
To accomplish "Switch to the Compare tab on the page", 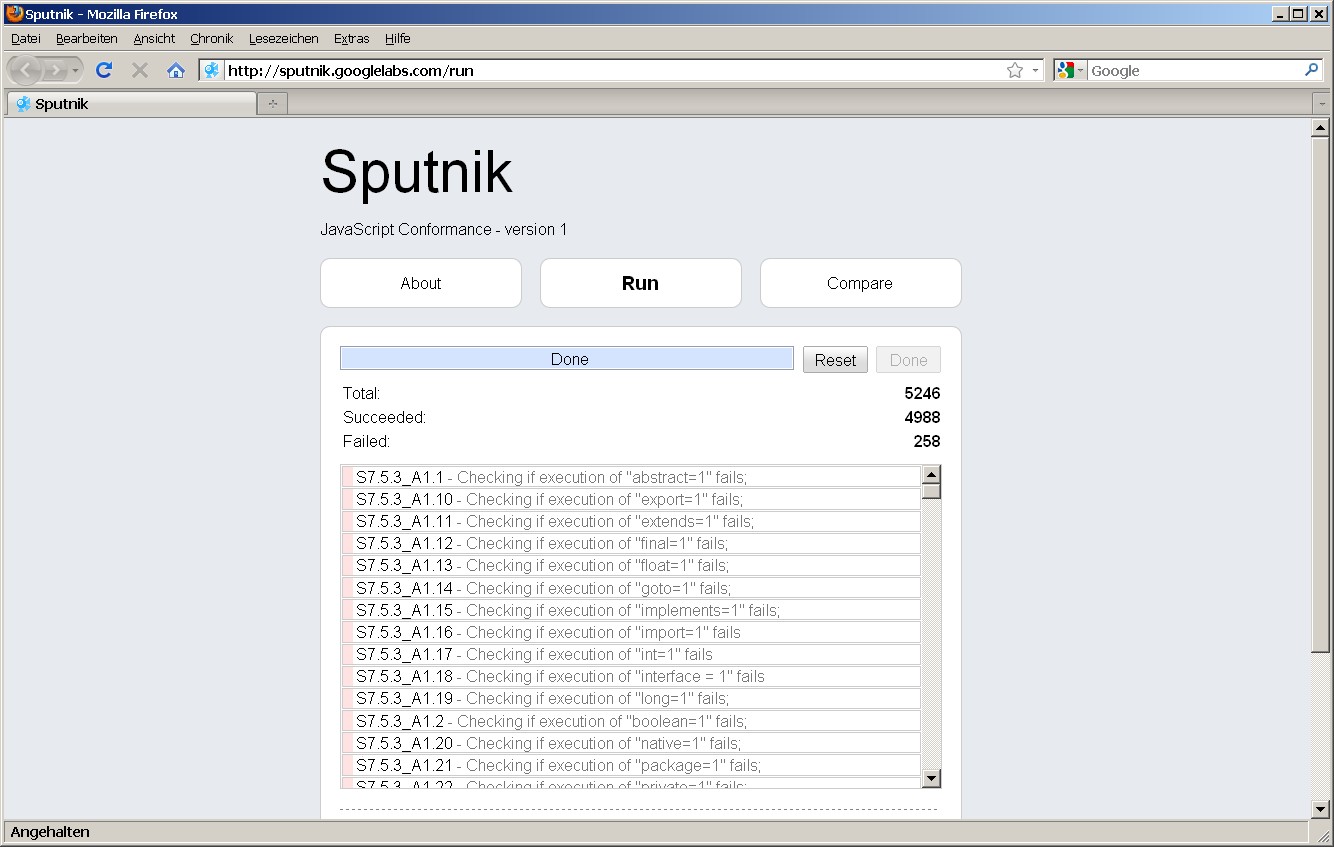I will coord(860,283).
